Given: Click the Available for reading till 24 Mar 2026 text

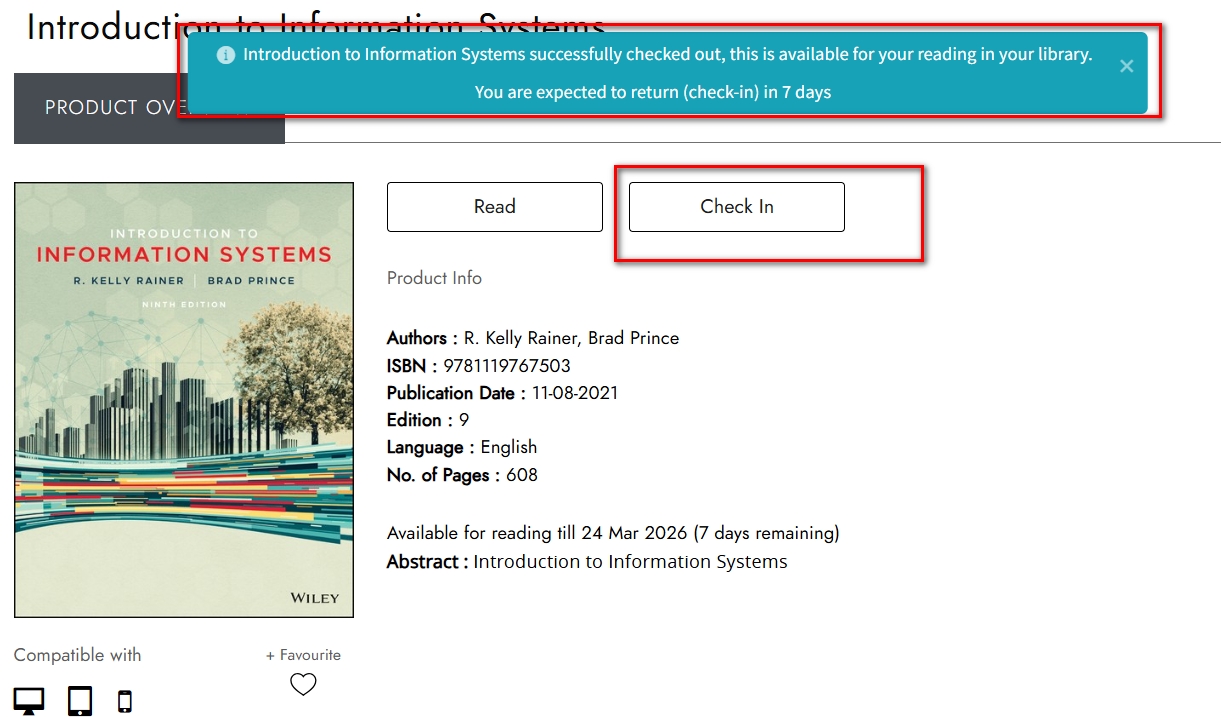Looking at the screenshot, I should point(612,533).
